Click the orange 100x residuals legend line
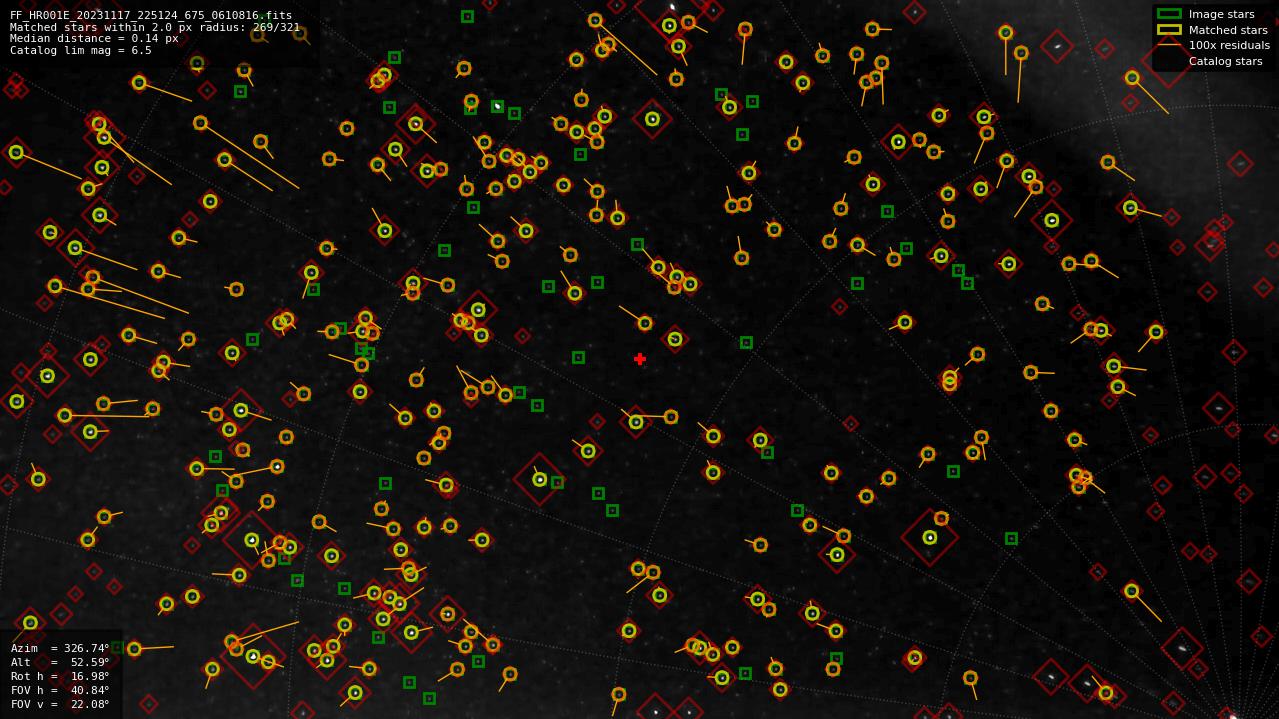Screen dimensions: 1279x719 point(1169,45)
